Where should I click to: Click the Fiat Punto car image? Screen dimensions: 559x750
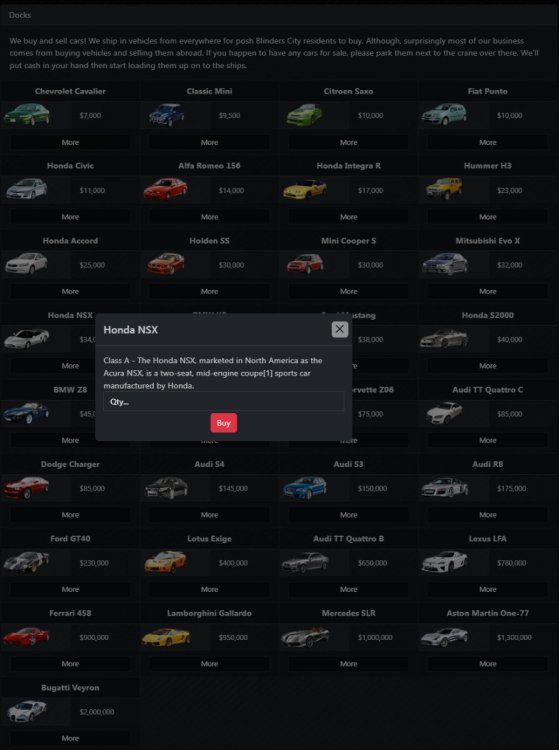tap(444, 115)
